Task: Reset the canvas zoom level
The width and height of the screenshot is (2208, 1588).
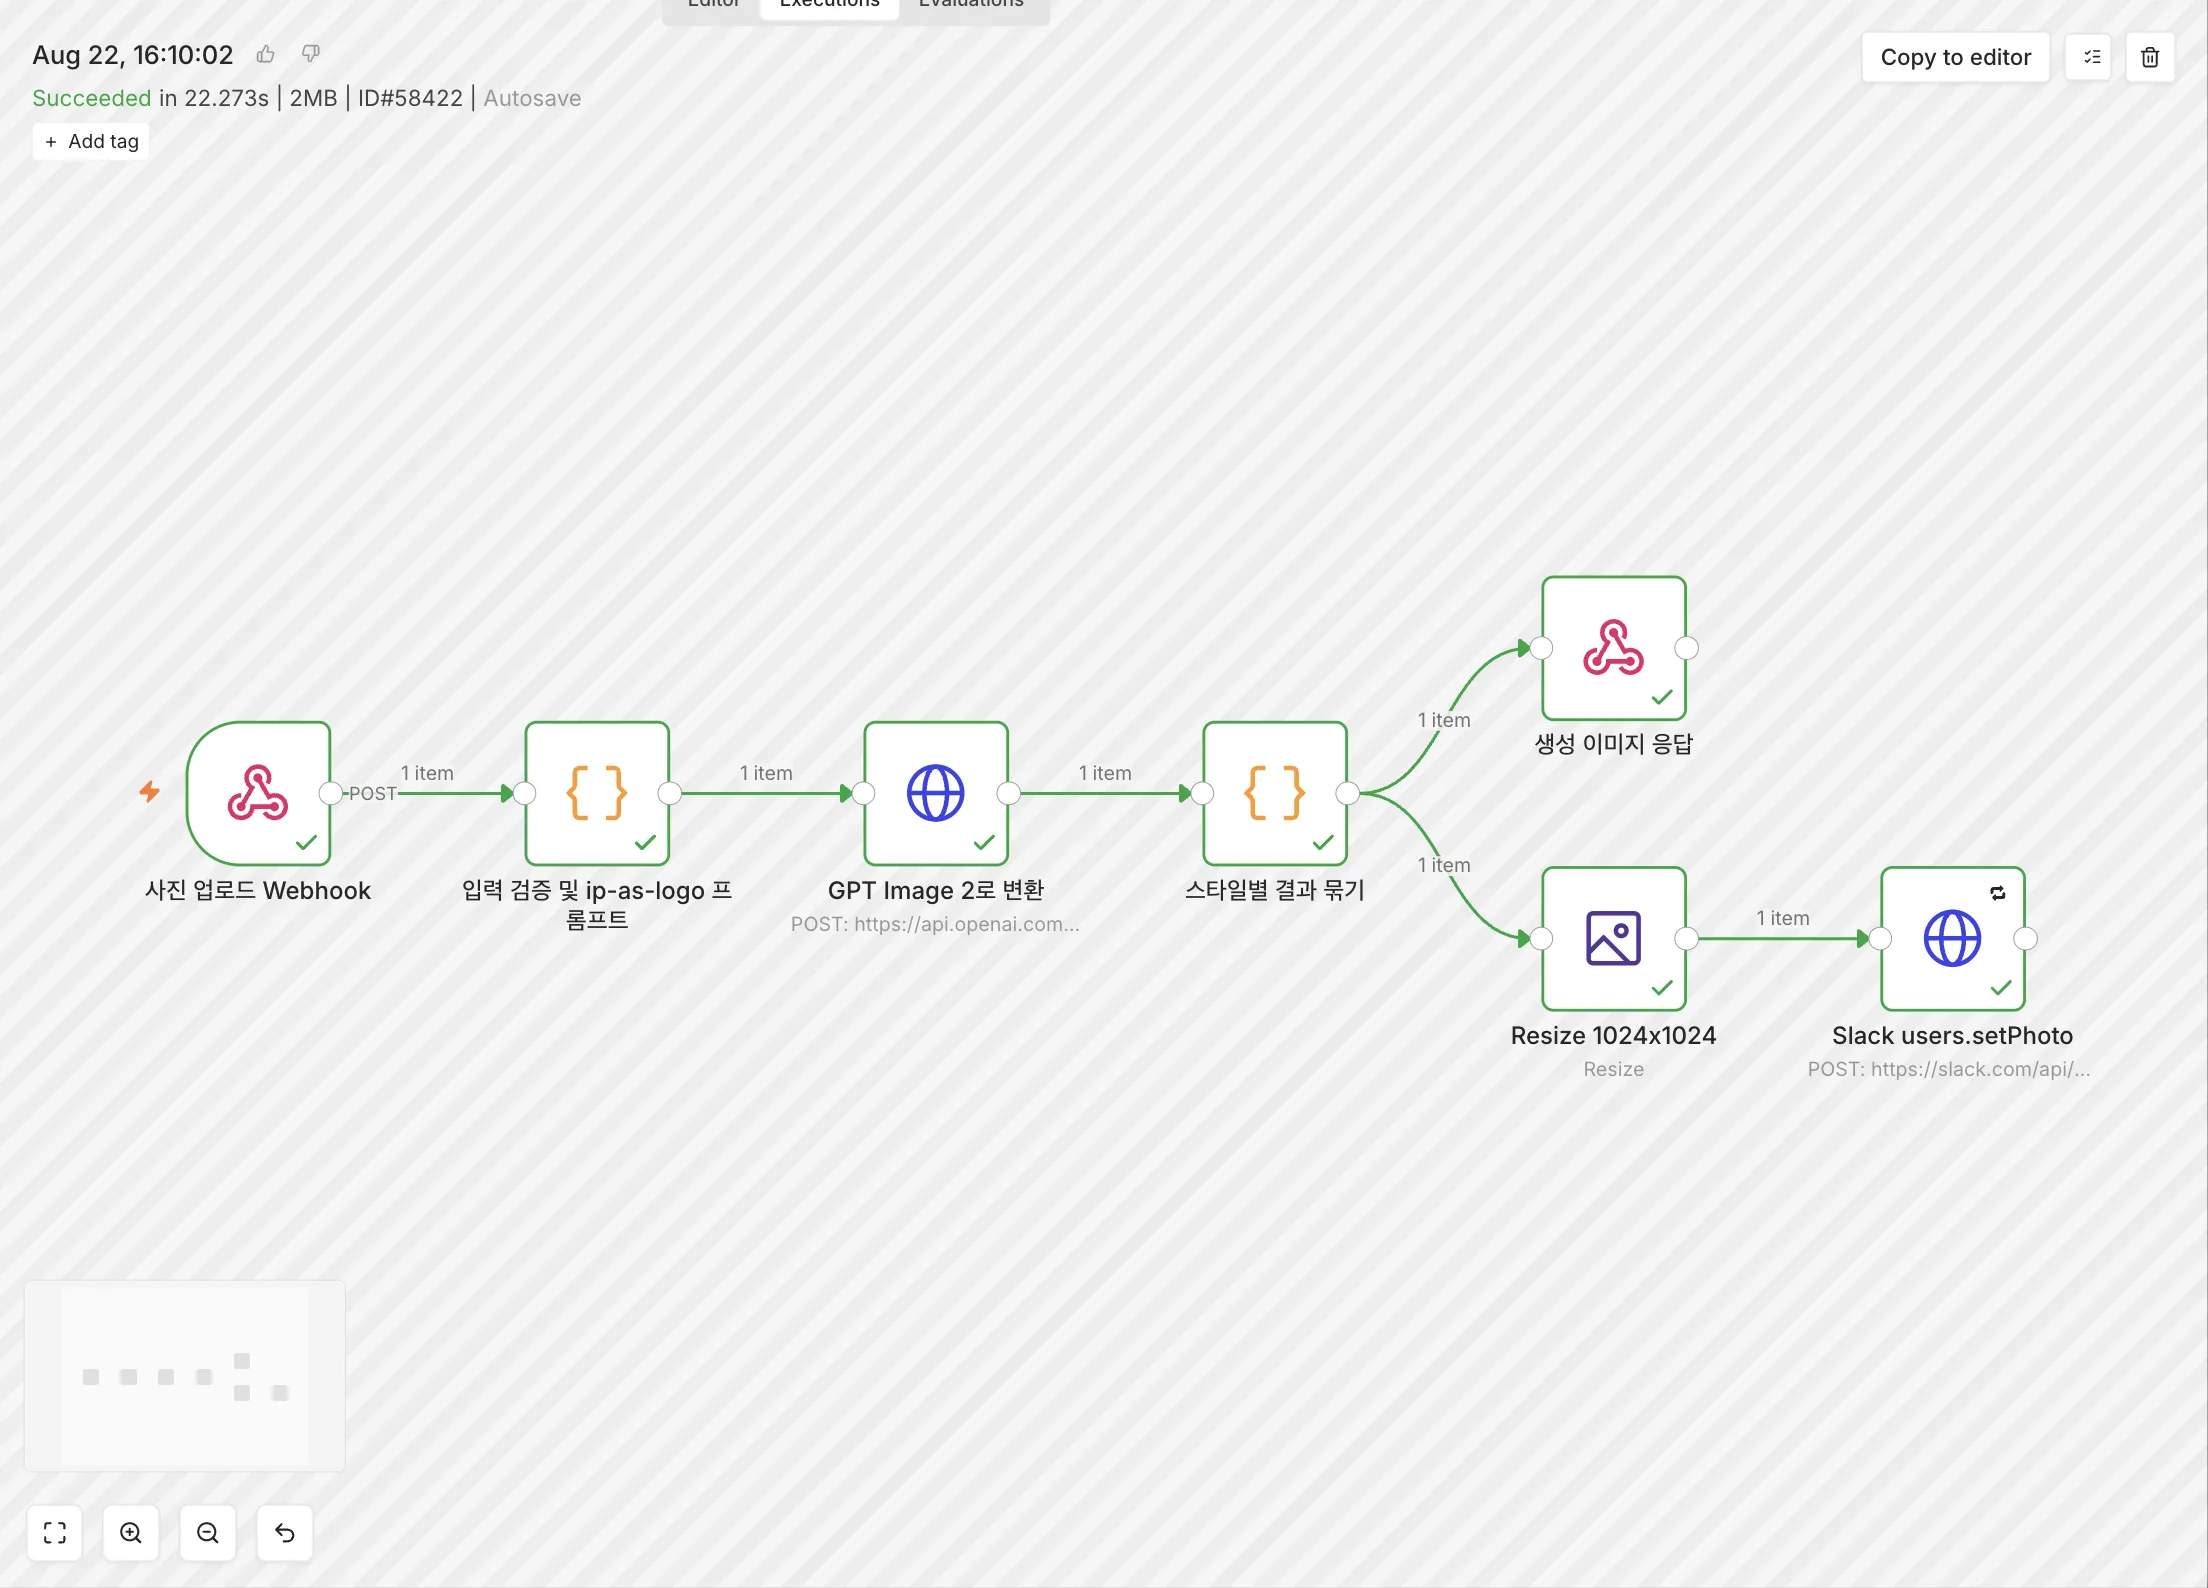Action: (285, 1532)
